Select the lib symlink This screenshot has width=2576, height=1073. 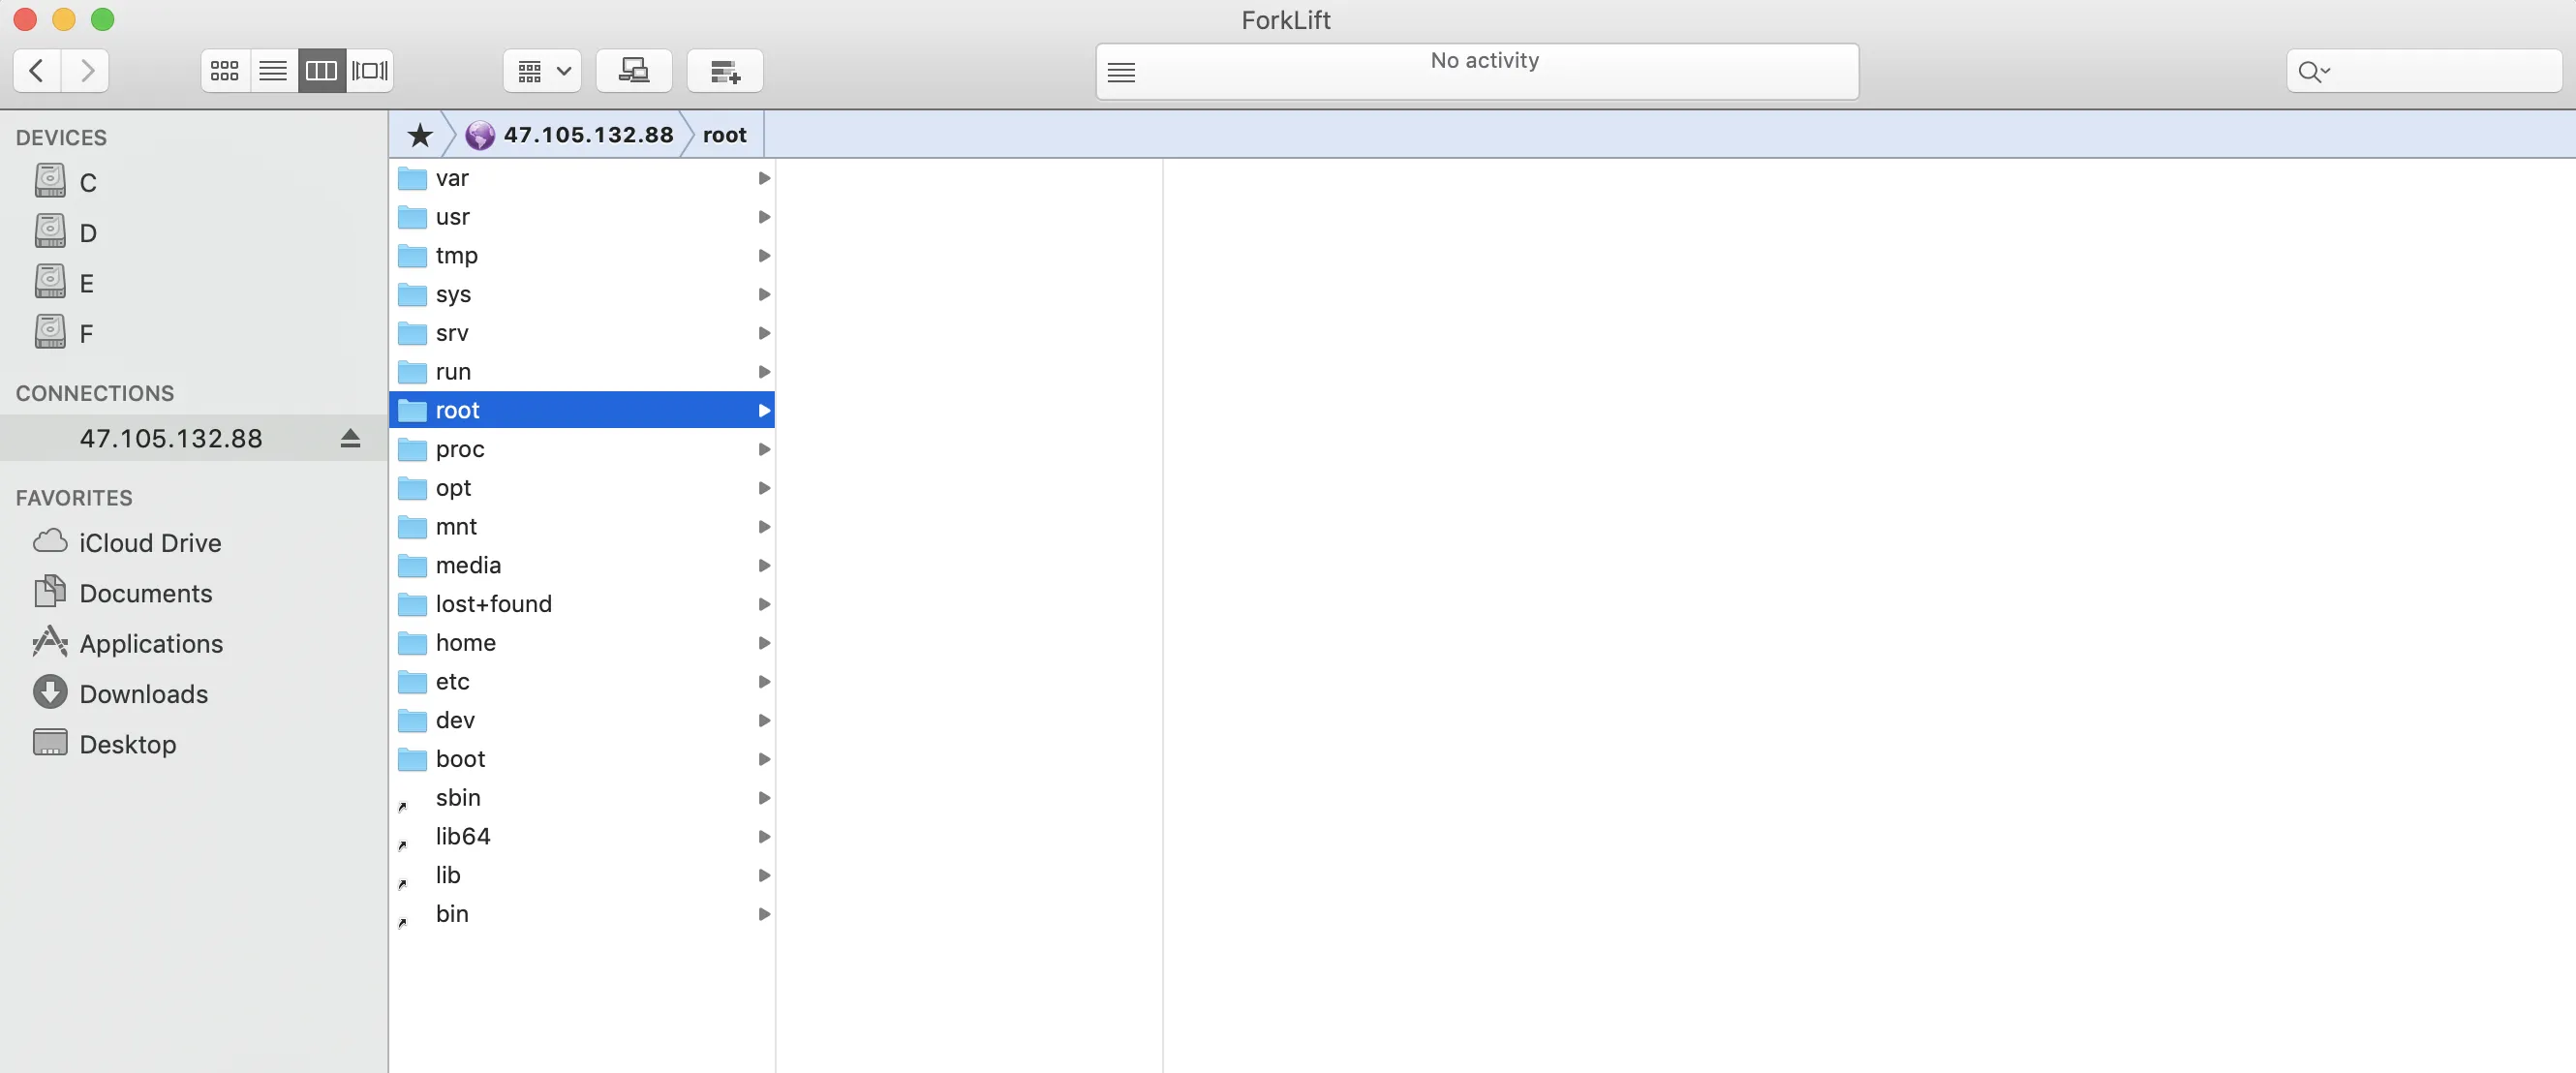(582, 875)
